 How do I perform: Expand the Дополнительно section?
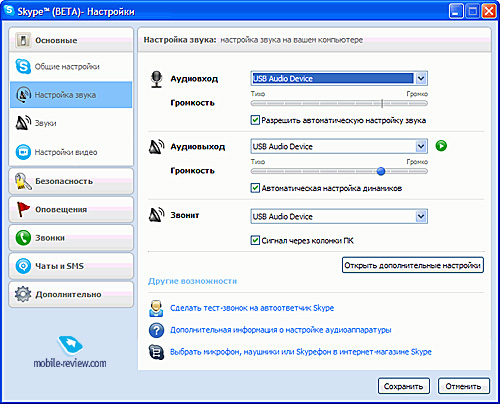coord(71,294)
